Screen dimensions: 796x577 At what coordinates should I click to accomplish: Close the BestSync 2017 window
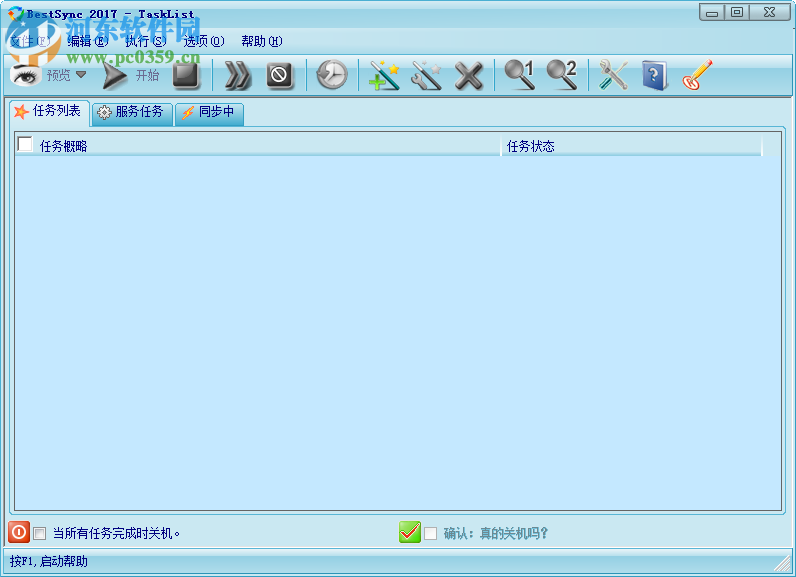click(x=770, y=12)
